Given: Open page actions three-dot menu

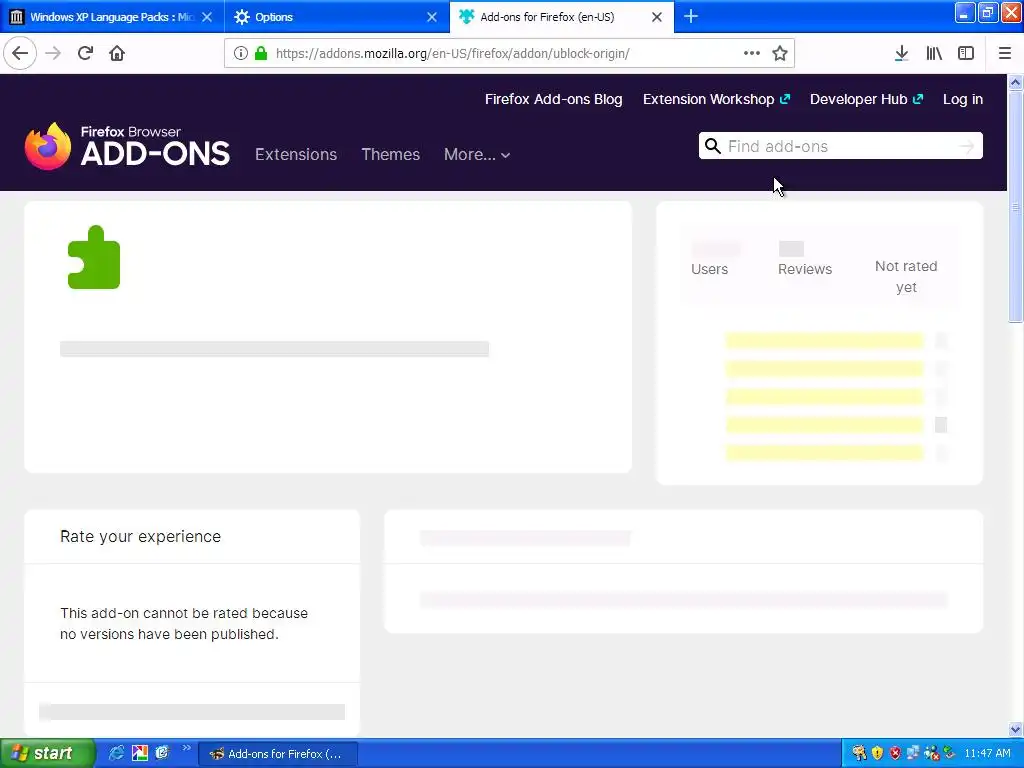Looking at the screenshot, I should tap(752, 54).
